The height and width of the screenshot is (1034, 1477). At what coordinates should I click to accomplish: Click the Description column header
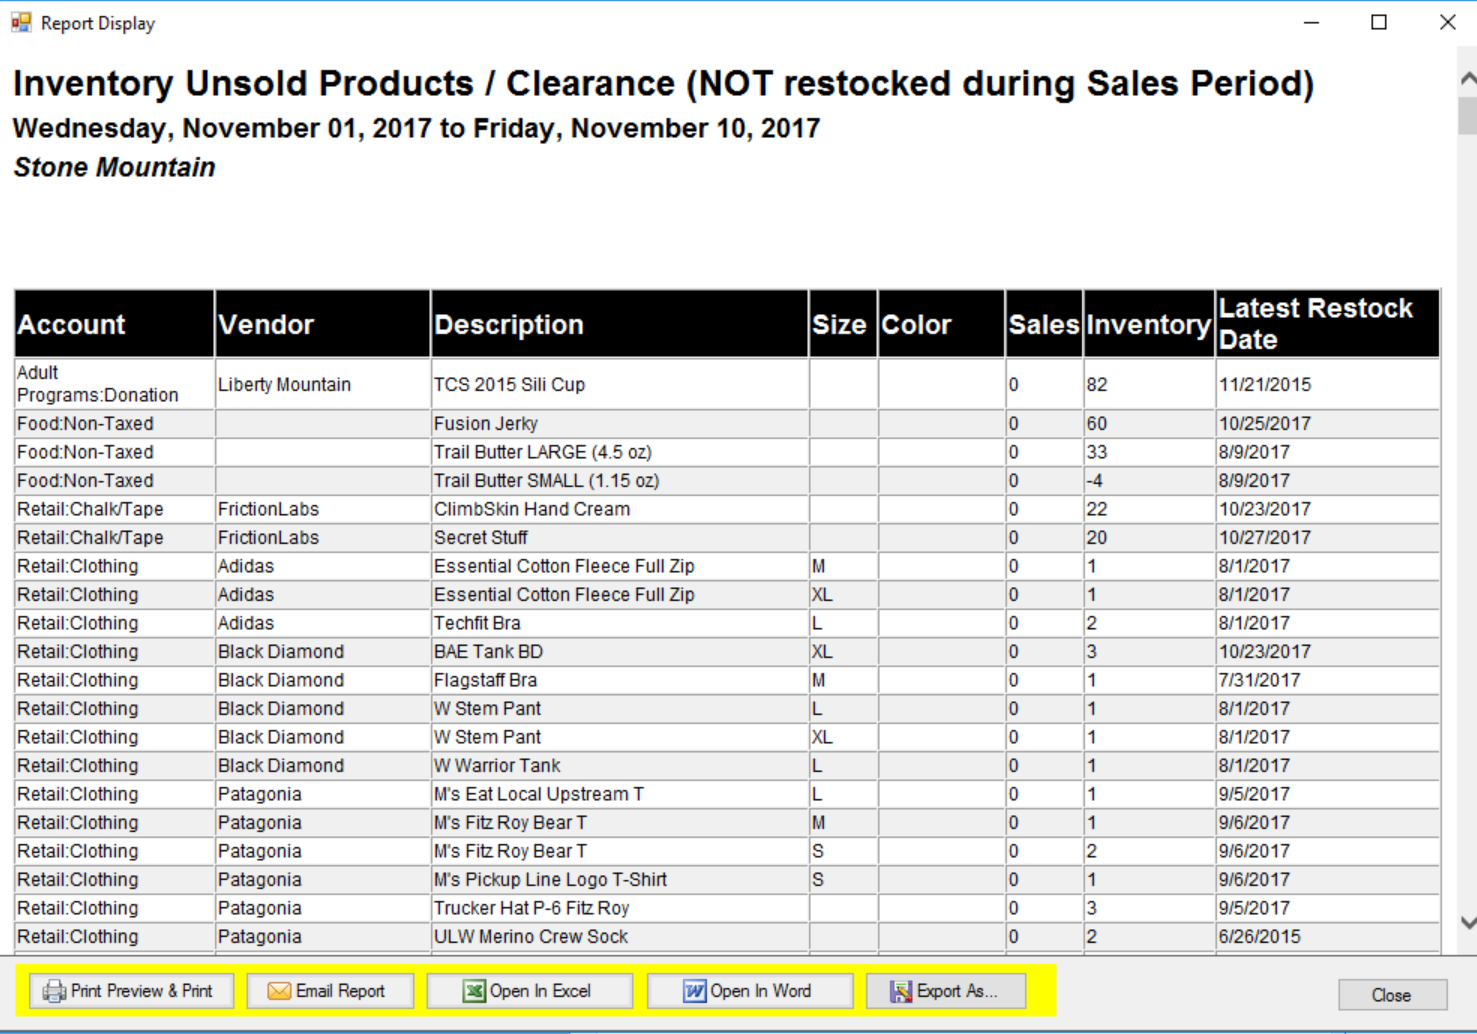click(x=619, y=324)
